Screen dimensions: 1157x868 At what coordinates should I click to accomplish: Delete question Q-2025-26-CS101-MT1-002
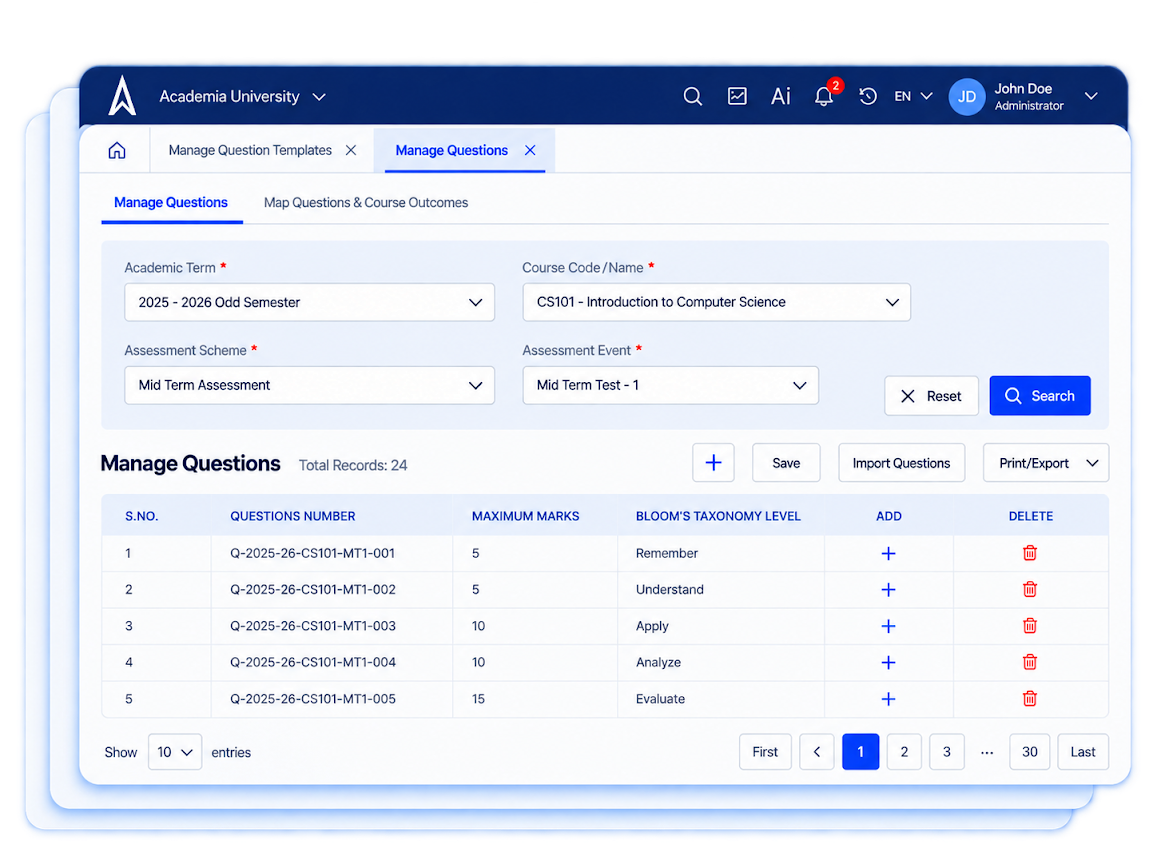(x=1030, y=589)
